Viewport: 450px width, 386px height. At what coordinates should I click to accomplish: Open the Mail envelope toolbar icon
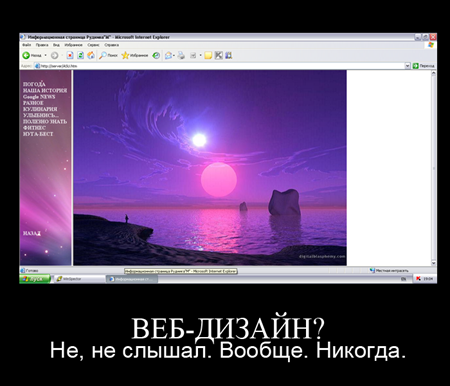coord(169,55)
